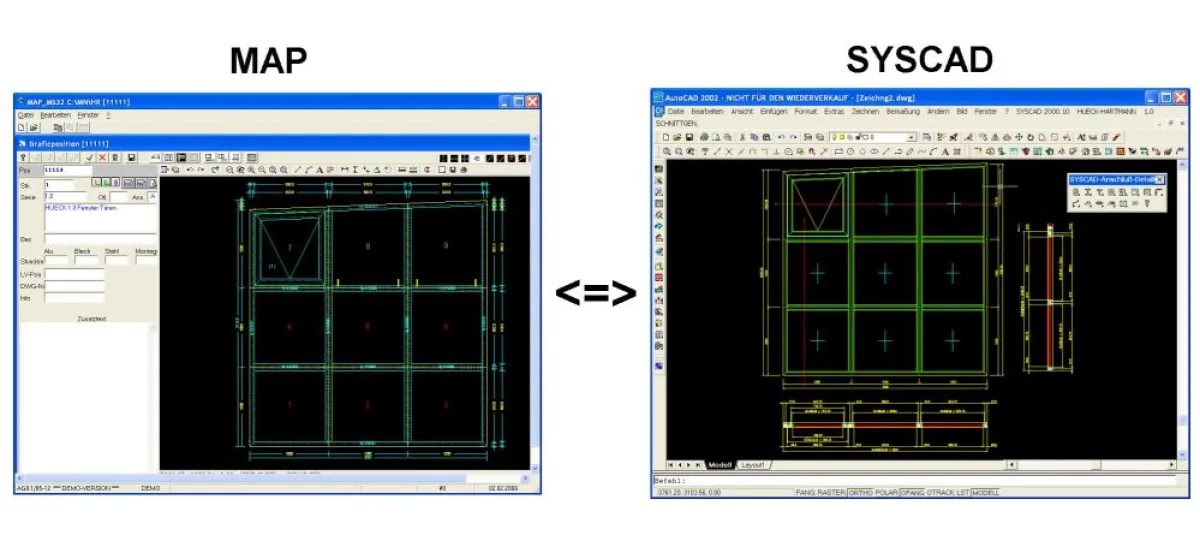The width and height of the screenshot is (1200, 541).
Task: Click the Zusatztext label in MAP panel
Action: [x=92, y=318]
